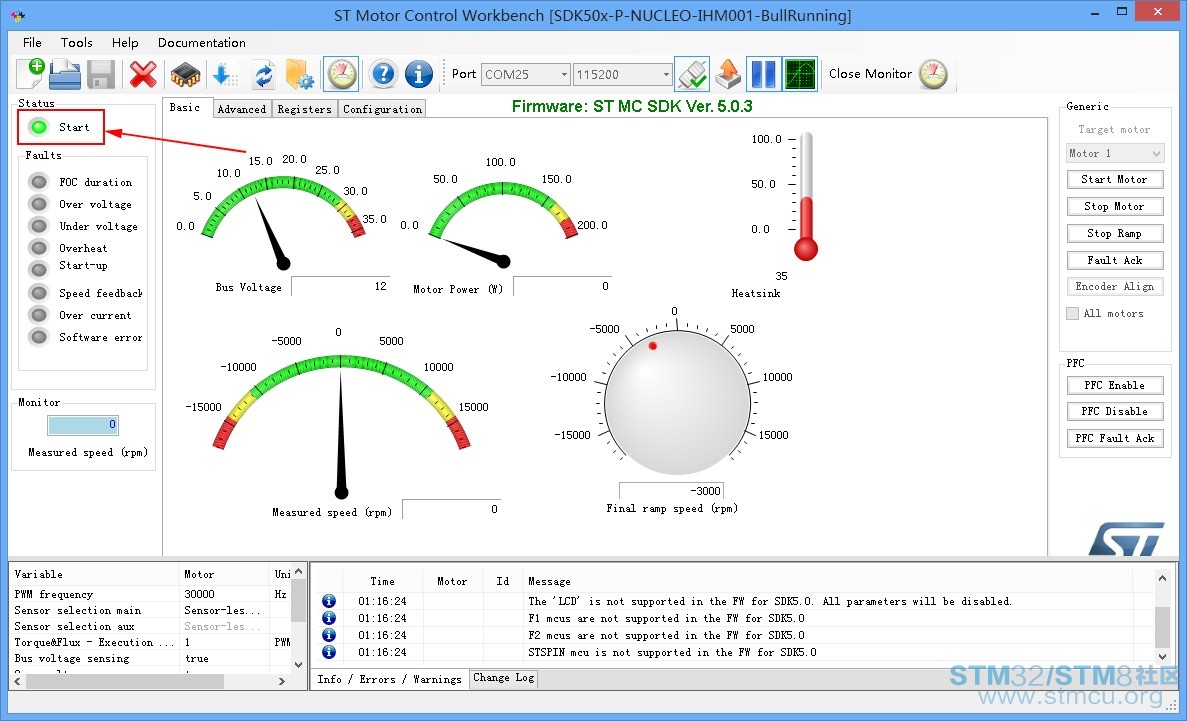Viewport: 1187px width, 721px height.
Task: Click info icon of F2 mcus message
Action: (329, 635)
